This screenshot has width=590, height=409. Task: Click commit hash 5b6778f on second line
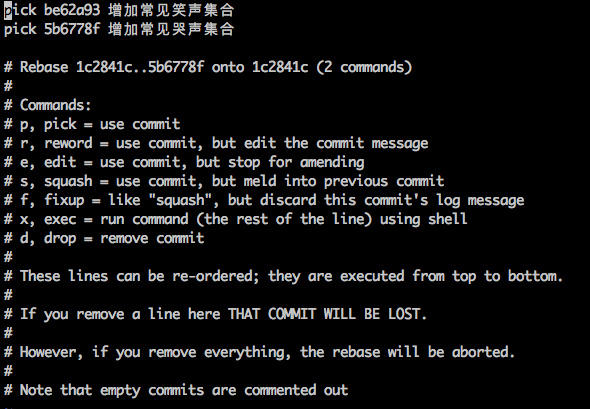[72, 29]
